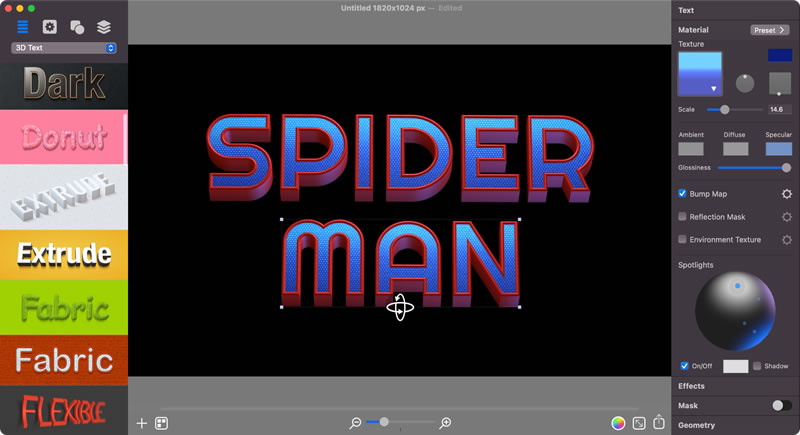800x435 pixels.
Task: Apply the white EXTRUDE text style
Action: 64,197
